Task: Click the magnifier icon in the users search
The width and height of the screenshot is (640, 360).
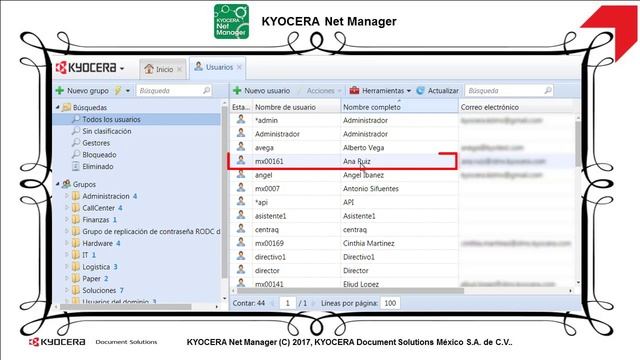Action: [548, 90]
